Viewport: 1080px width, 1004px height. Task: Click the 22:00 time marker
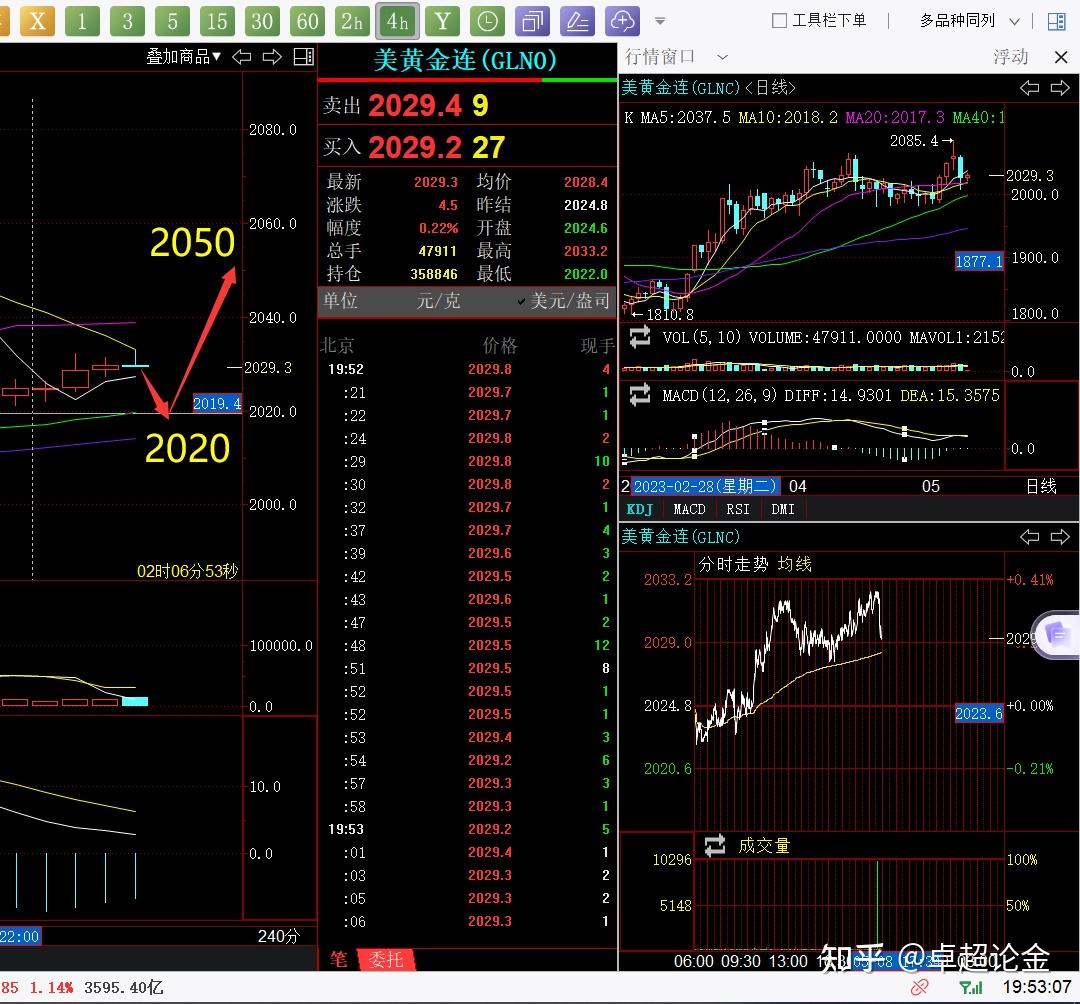20,936
